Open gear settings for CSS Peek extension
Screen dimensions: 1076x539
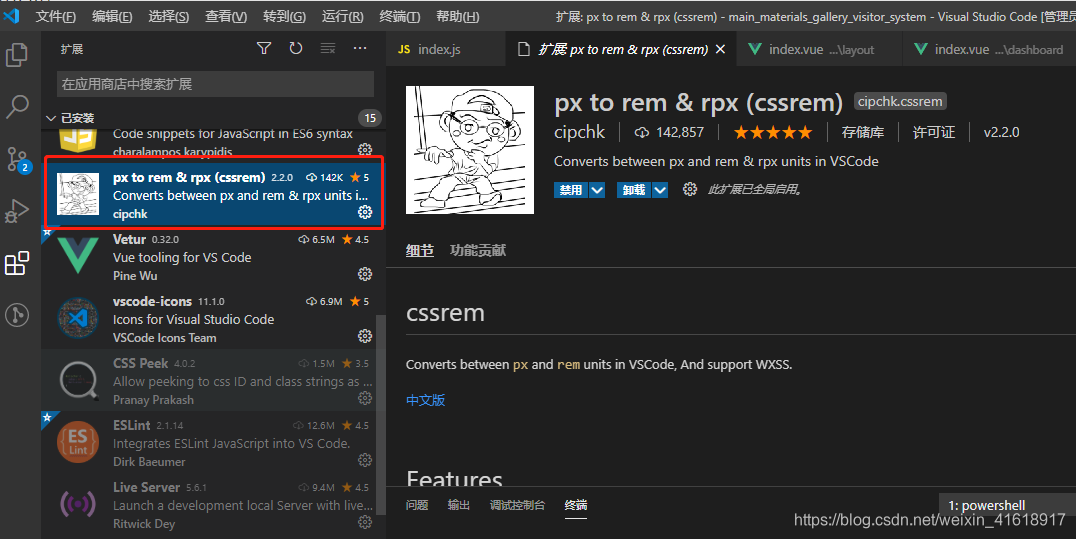tap(365, 398)
